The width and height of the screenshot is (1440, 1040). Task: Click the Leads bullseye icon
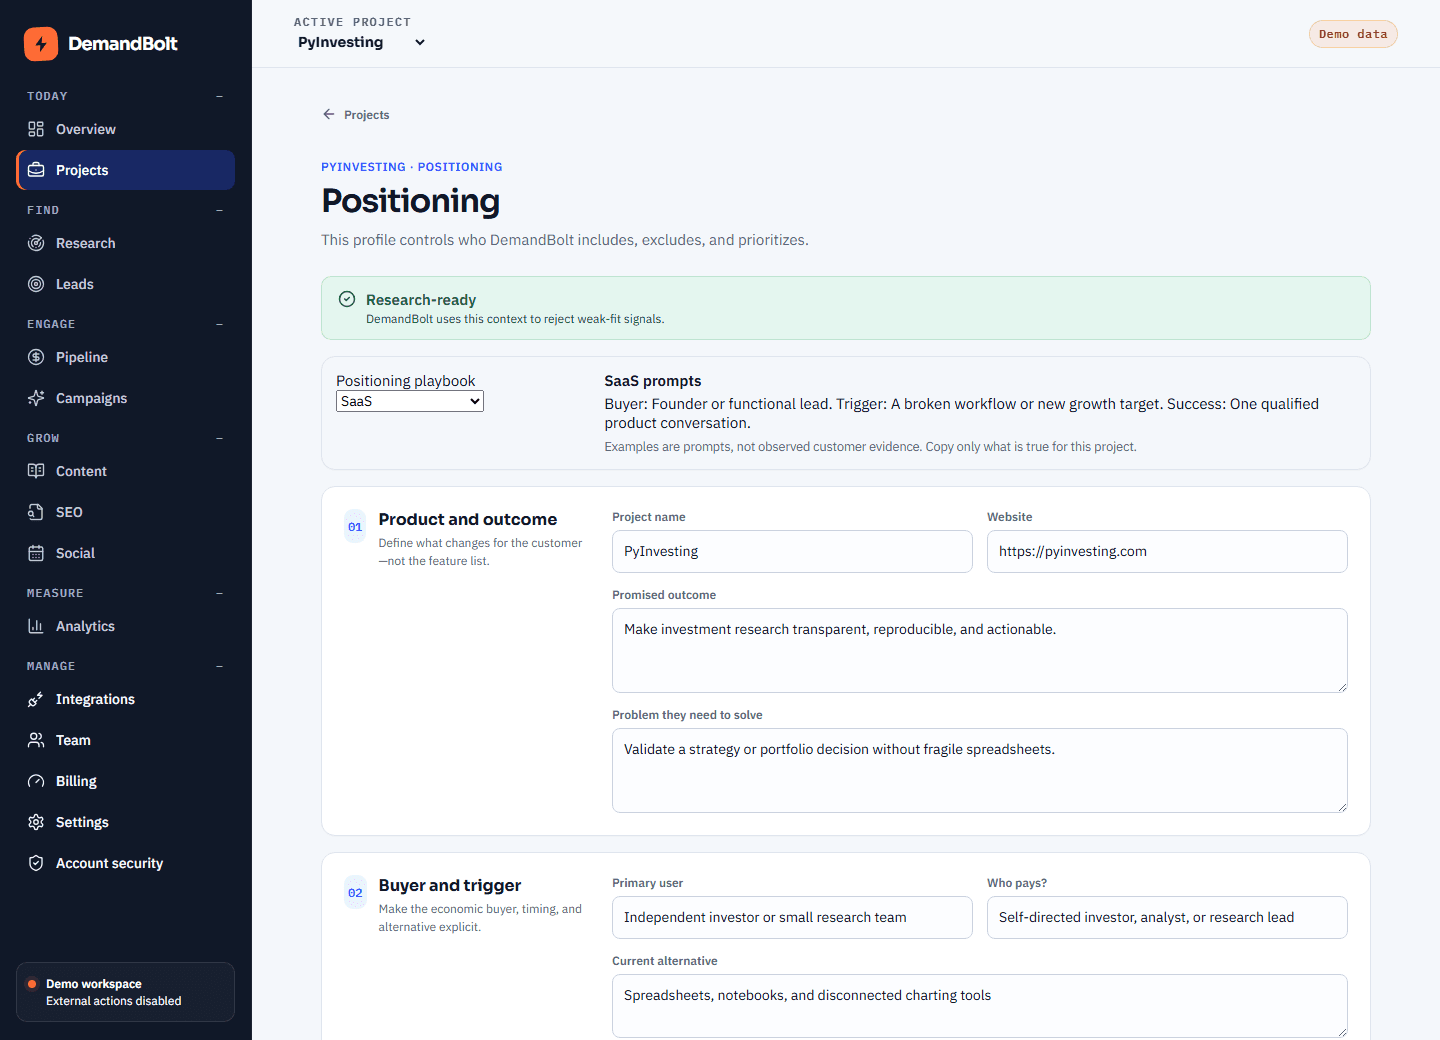coord(36,284)
